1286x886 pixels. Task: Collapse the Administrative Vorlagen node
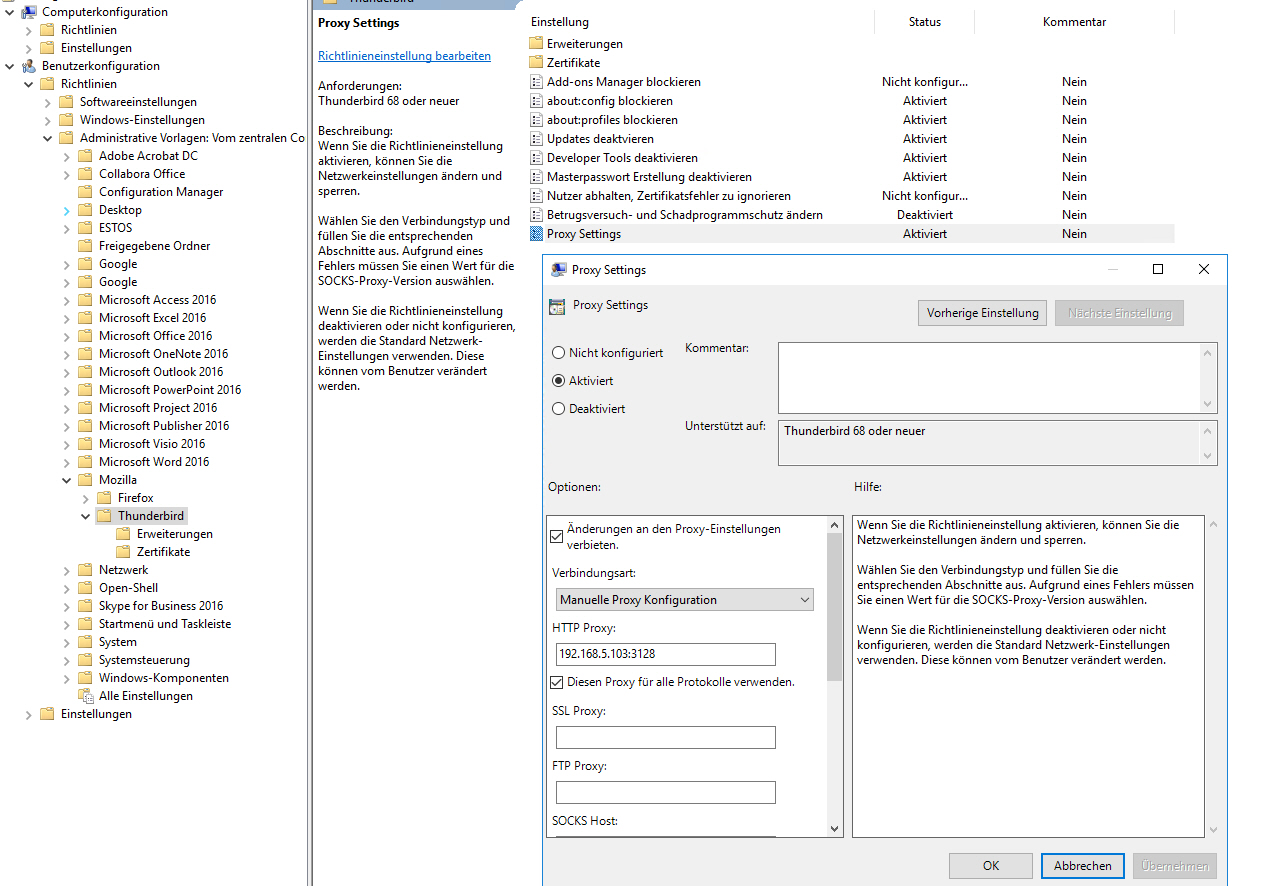[x=48, y=138]
